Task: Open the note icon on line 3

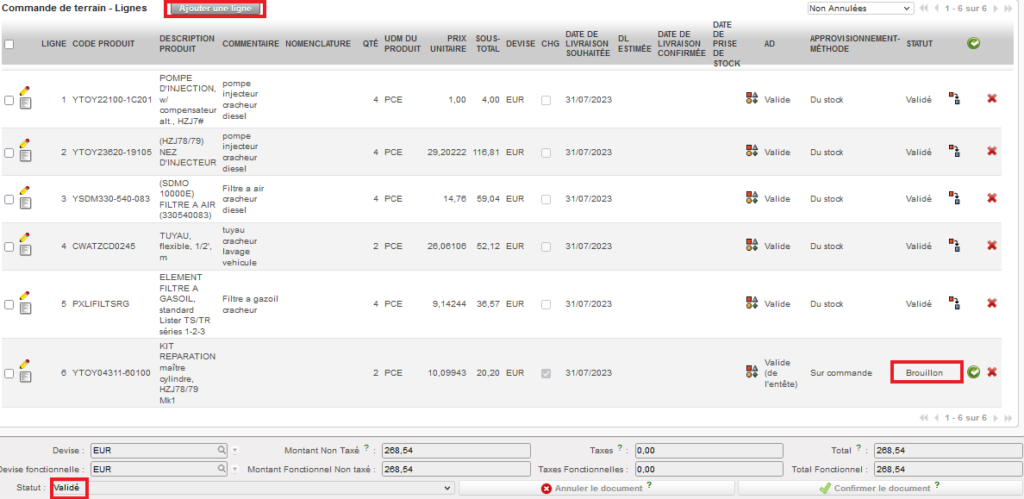Action: click(x=25, y=203)
